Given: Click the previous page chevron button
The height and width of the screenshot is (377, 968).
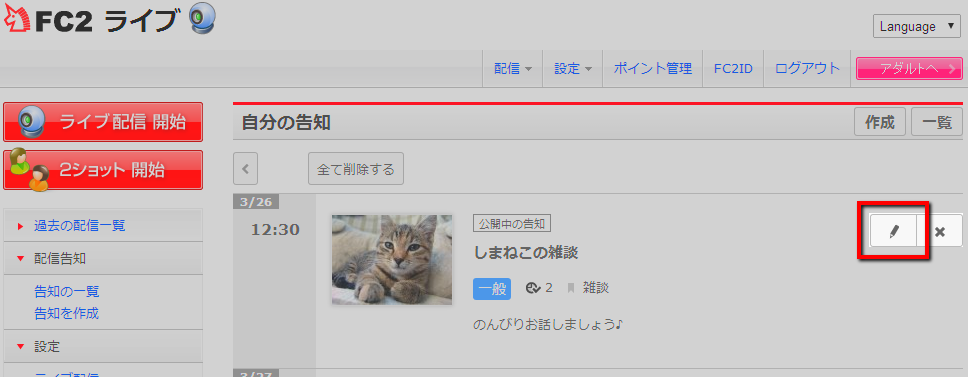Looking at the screenshot, I should 245,168.
